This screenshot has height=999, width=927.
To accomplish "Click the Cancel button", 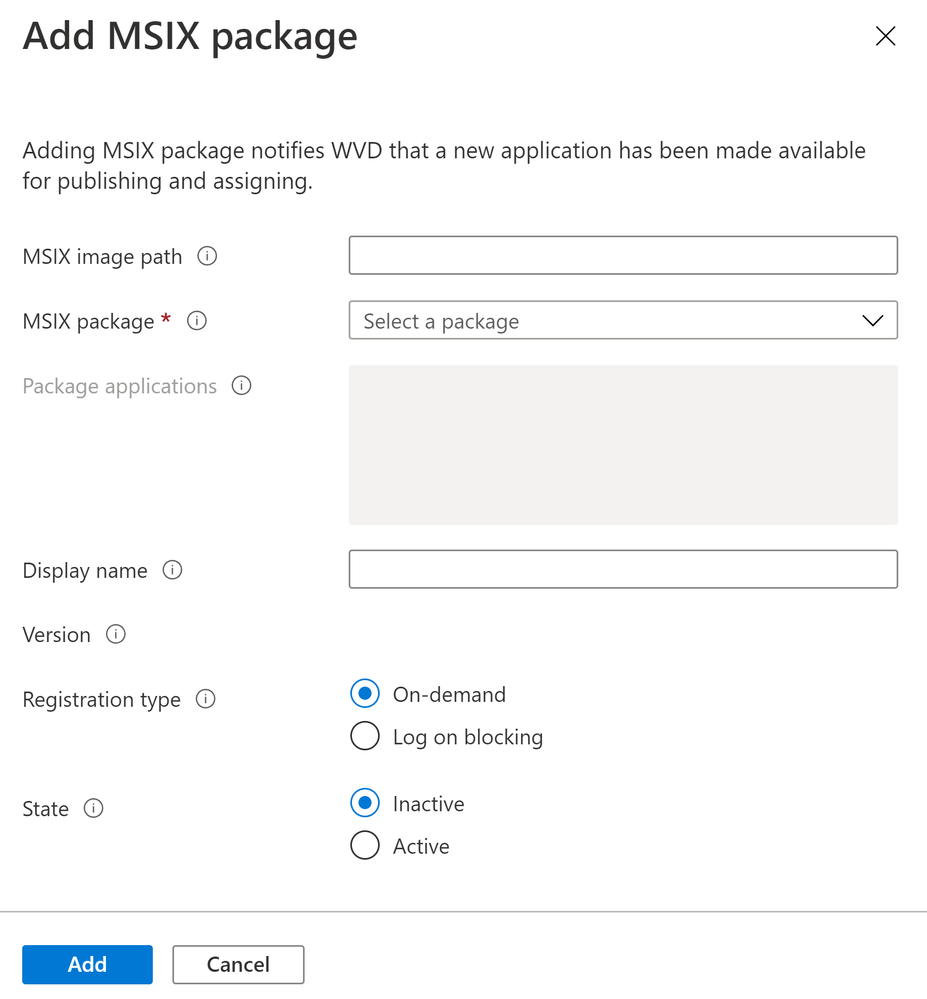I will (x=238, y=964).
